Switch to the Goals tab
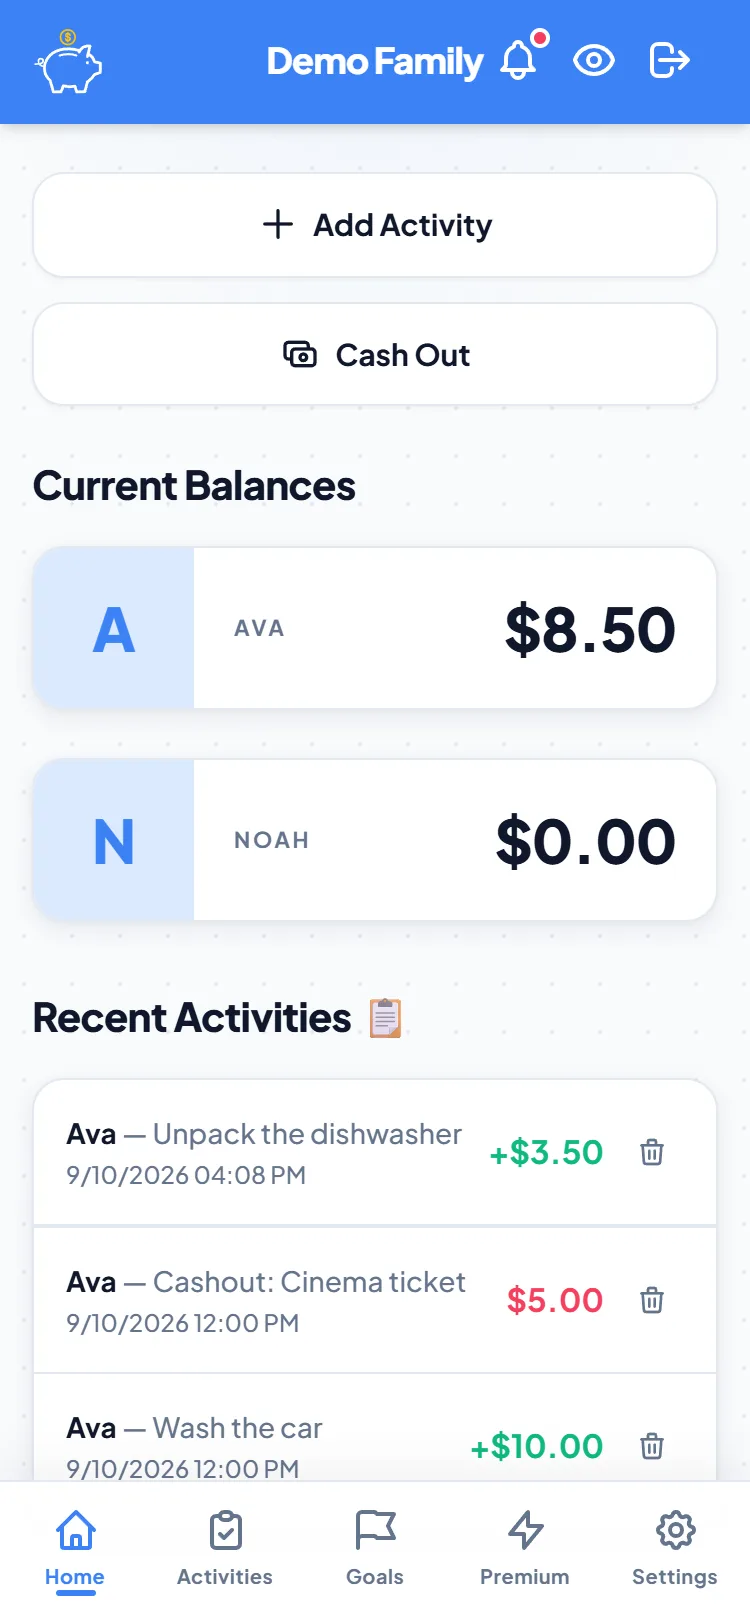750x1624 pixels. (375, 1548)
